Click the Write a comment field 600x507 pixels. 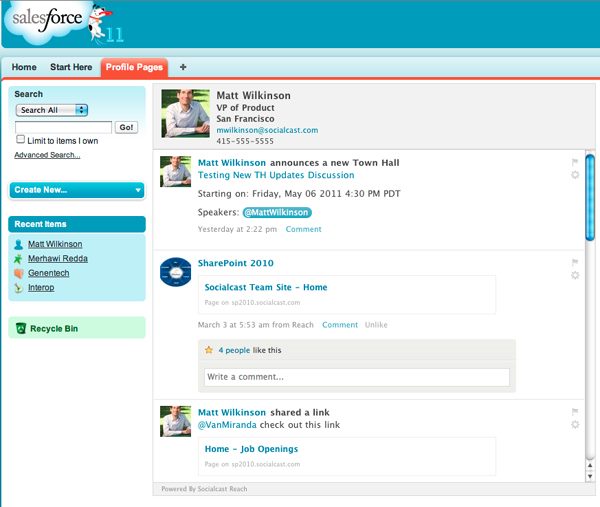coord(356,377)
